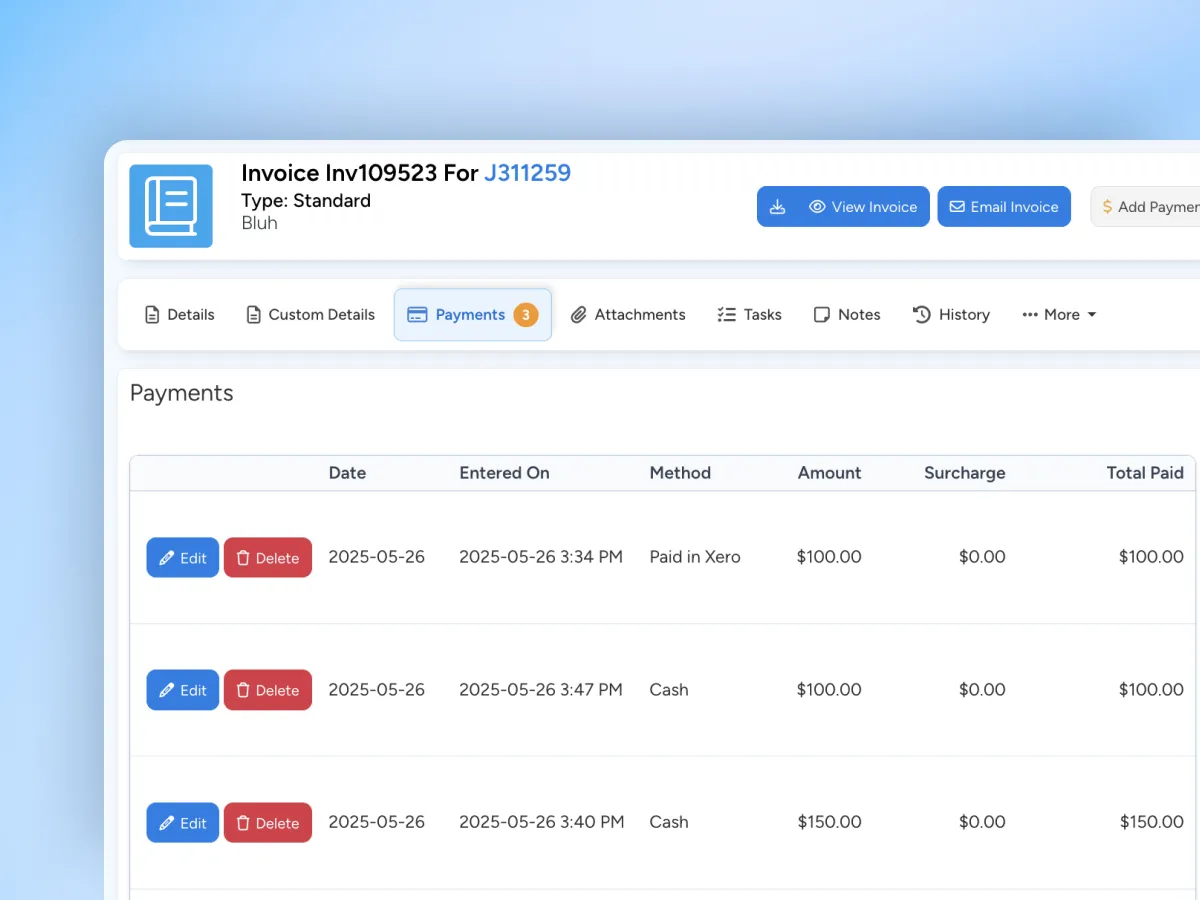Click the sticky note Notes icon

822,315
